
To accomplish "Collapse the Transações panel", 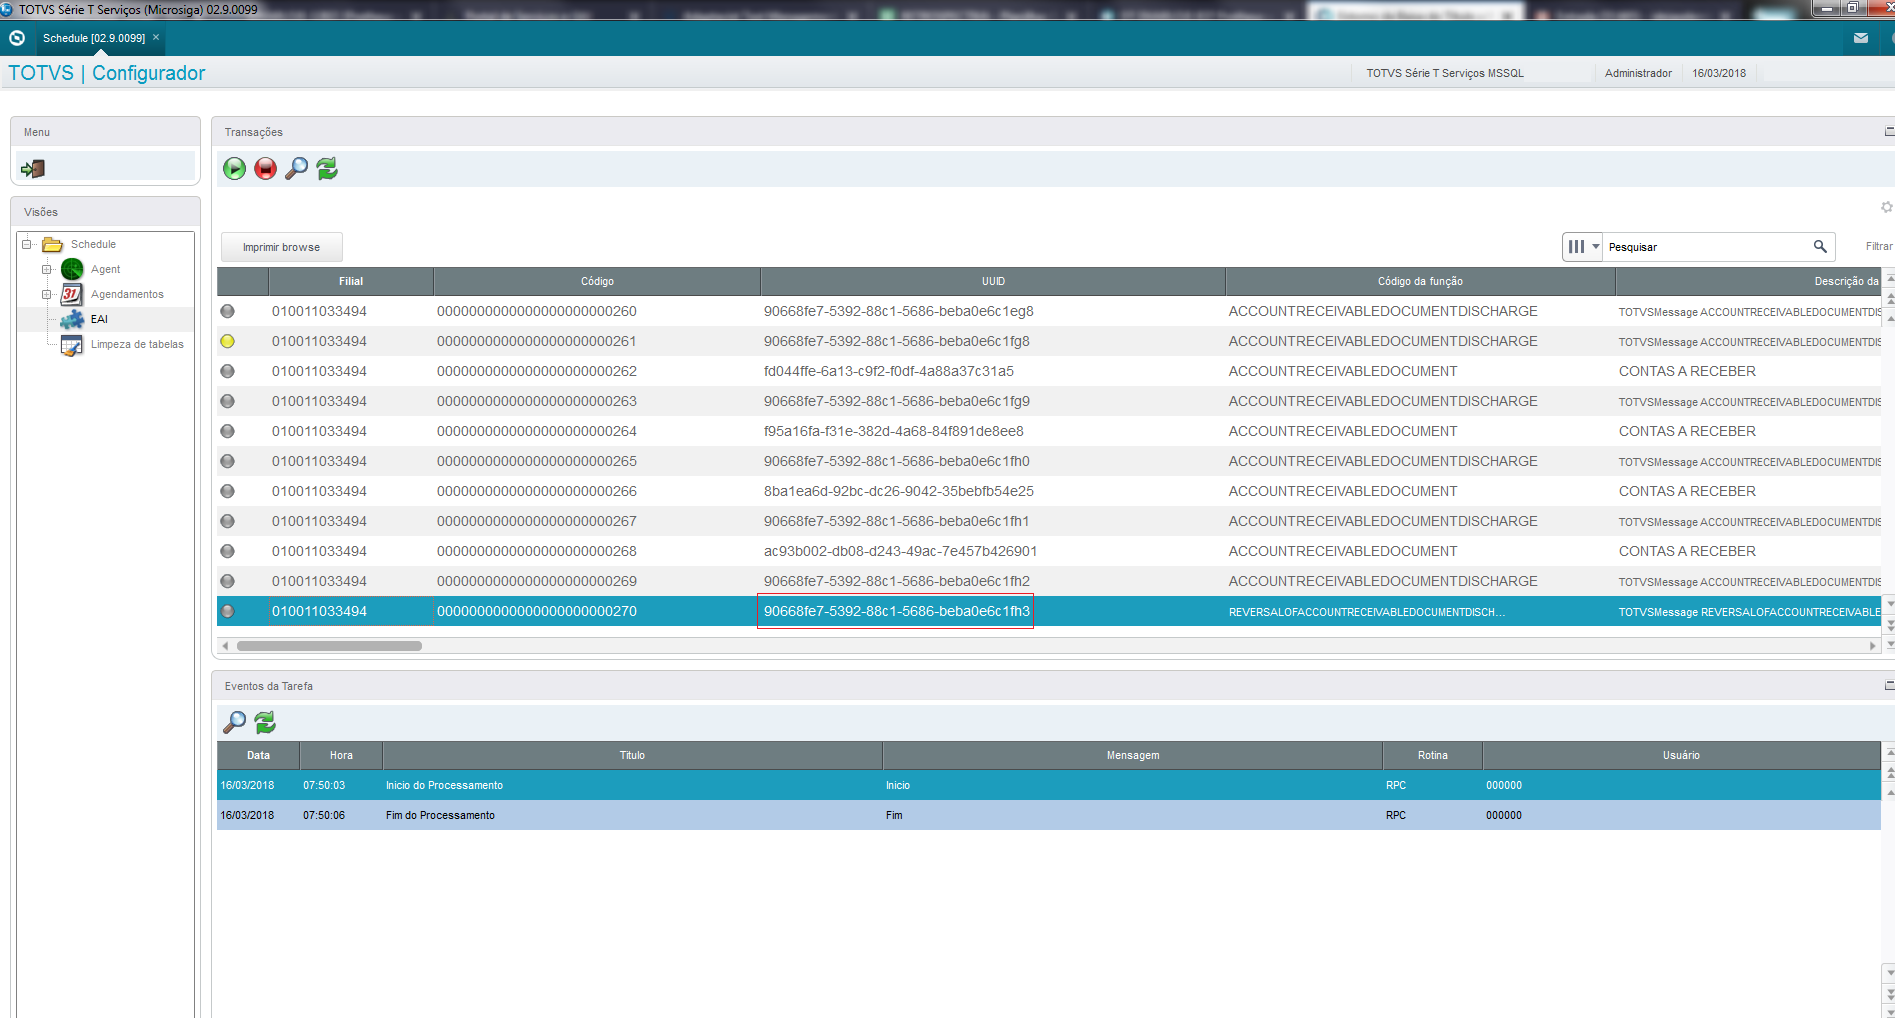I will pyautogui.click(x=1889, y=131).
